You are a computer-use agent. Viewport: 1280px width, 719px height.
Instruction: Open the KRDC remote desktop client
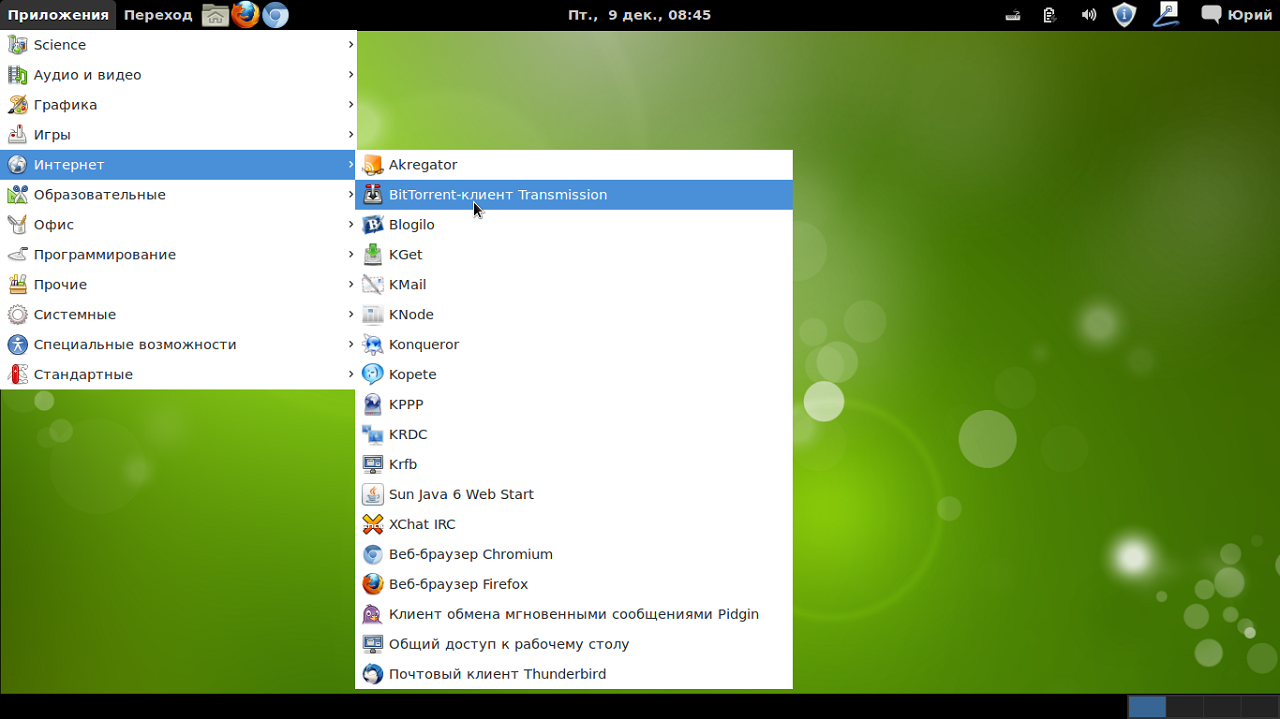(x=574, y=435)
